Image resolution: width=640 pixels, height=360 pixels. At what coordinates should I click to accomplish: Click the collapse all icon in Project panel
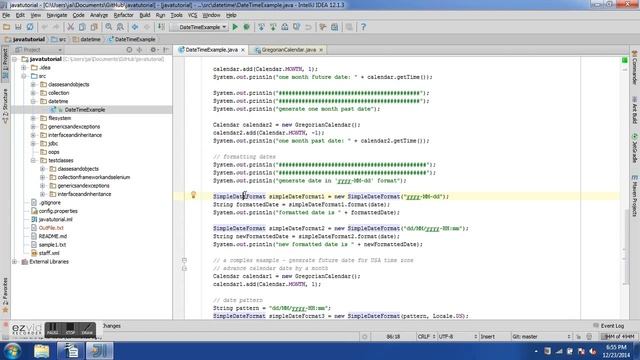(140, 50)
